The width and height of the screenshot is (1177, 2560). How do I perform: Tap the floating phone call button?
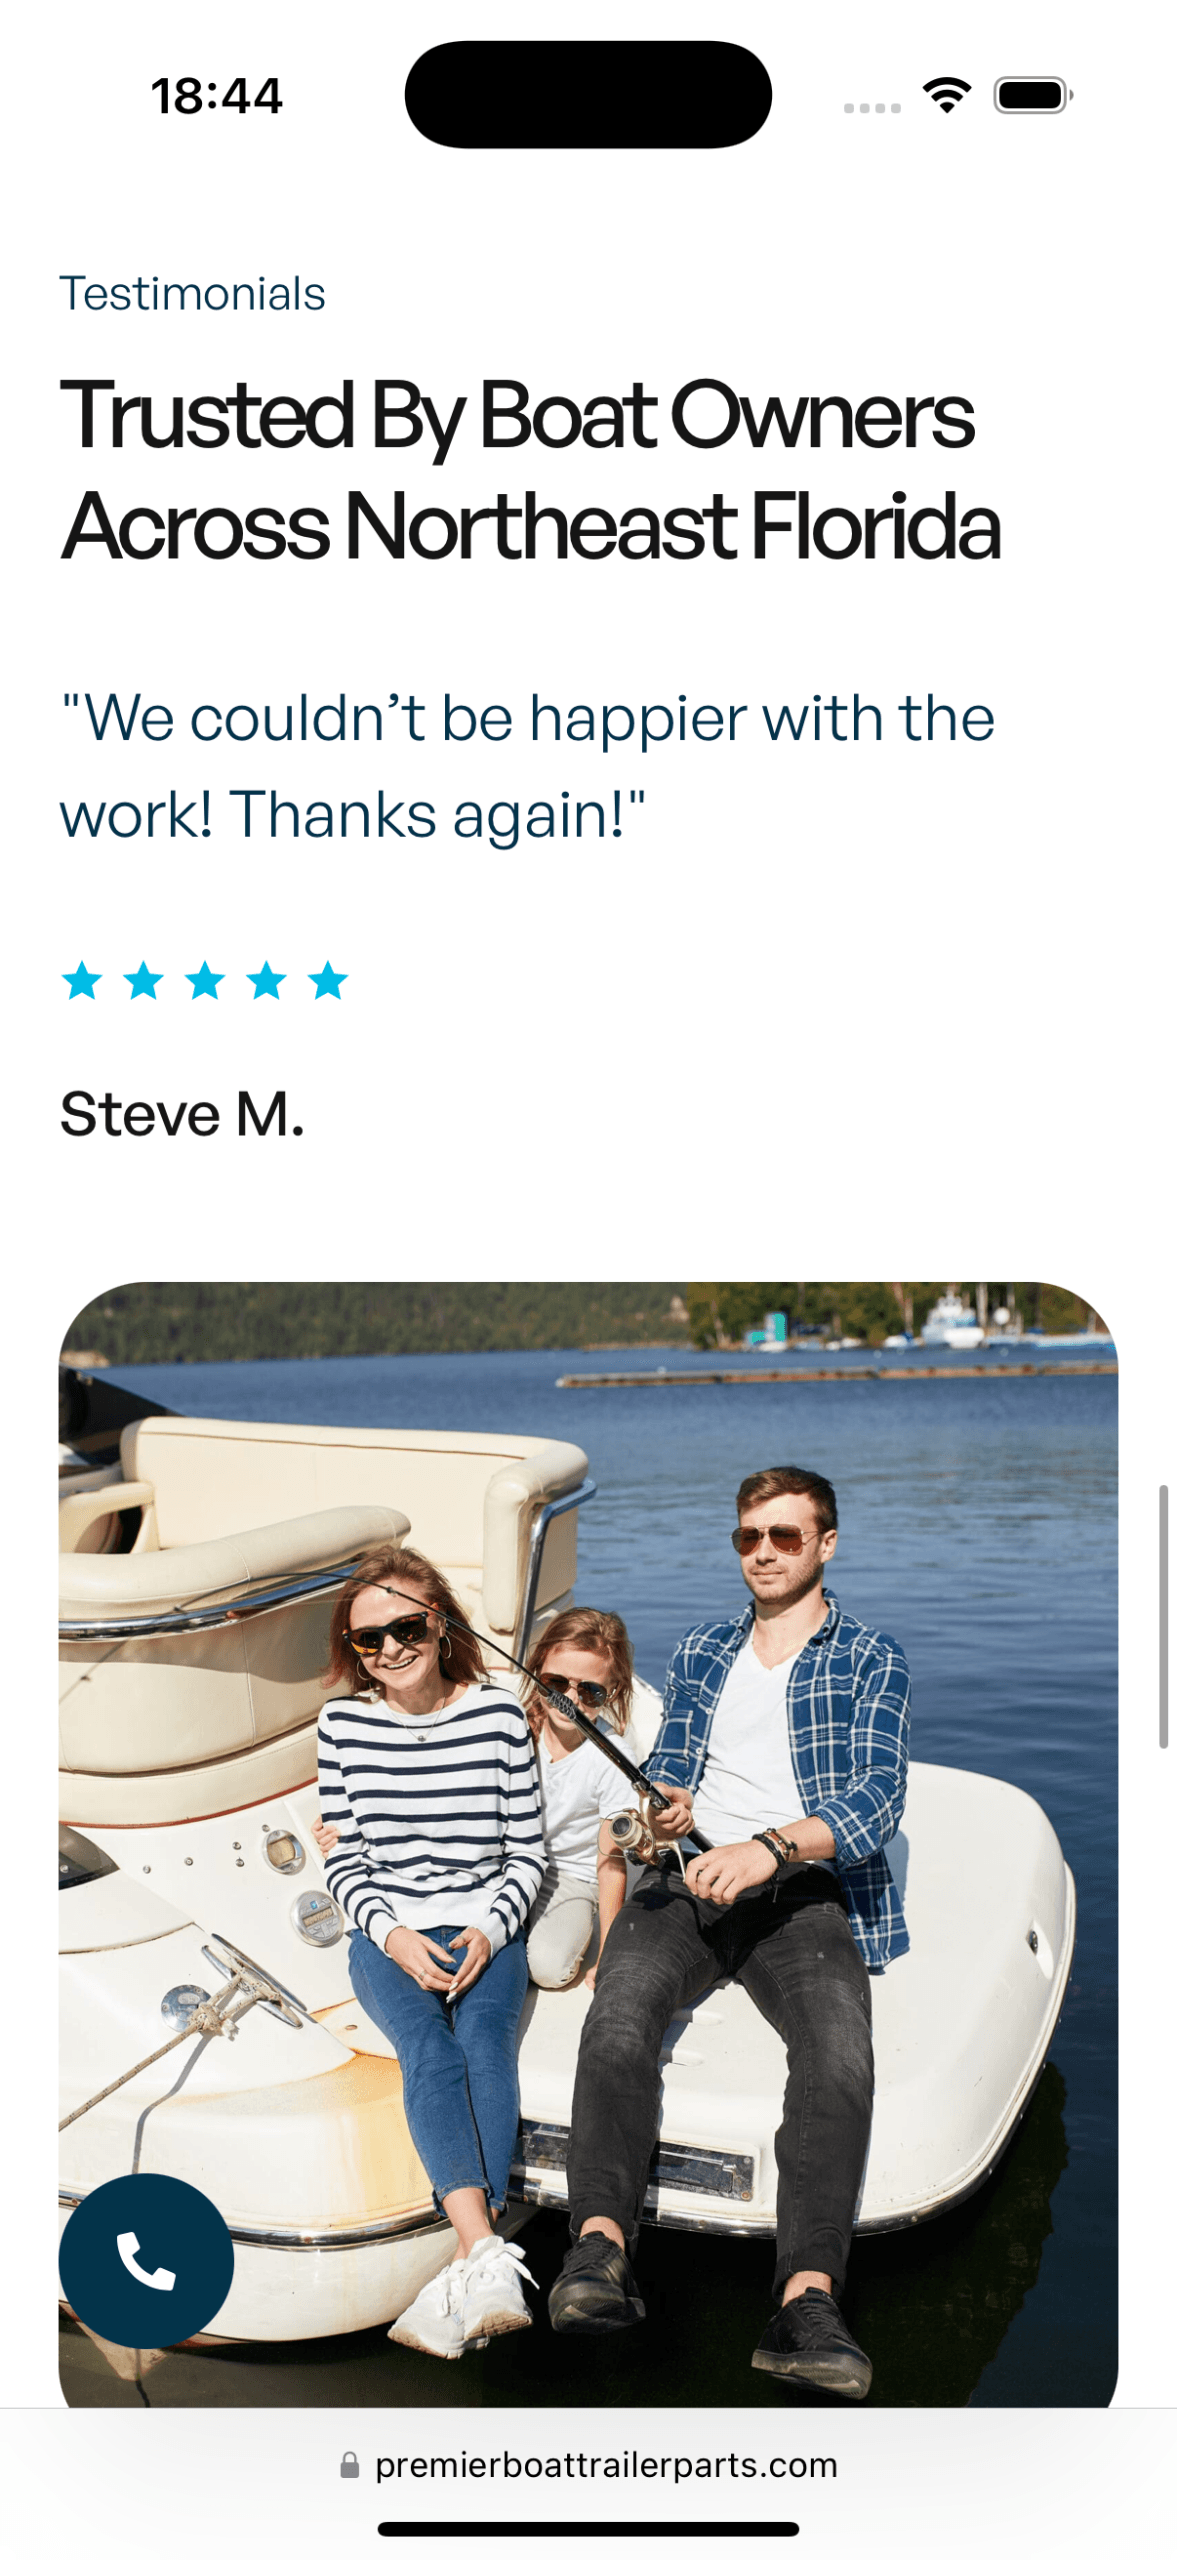point(146,2259)
